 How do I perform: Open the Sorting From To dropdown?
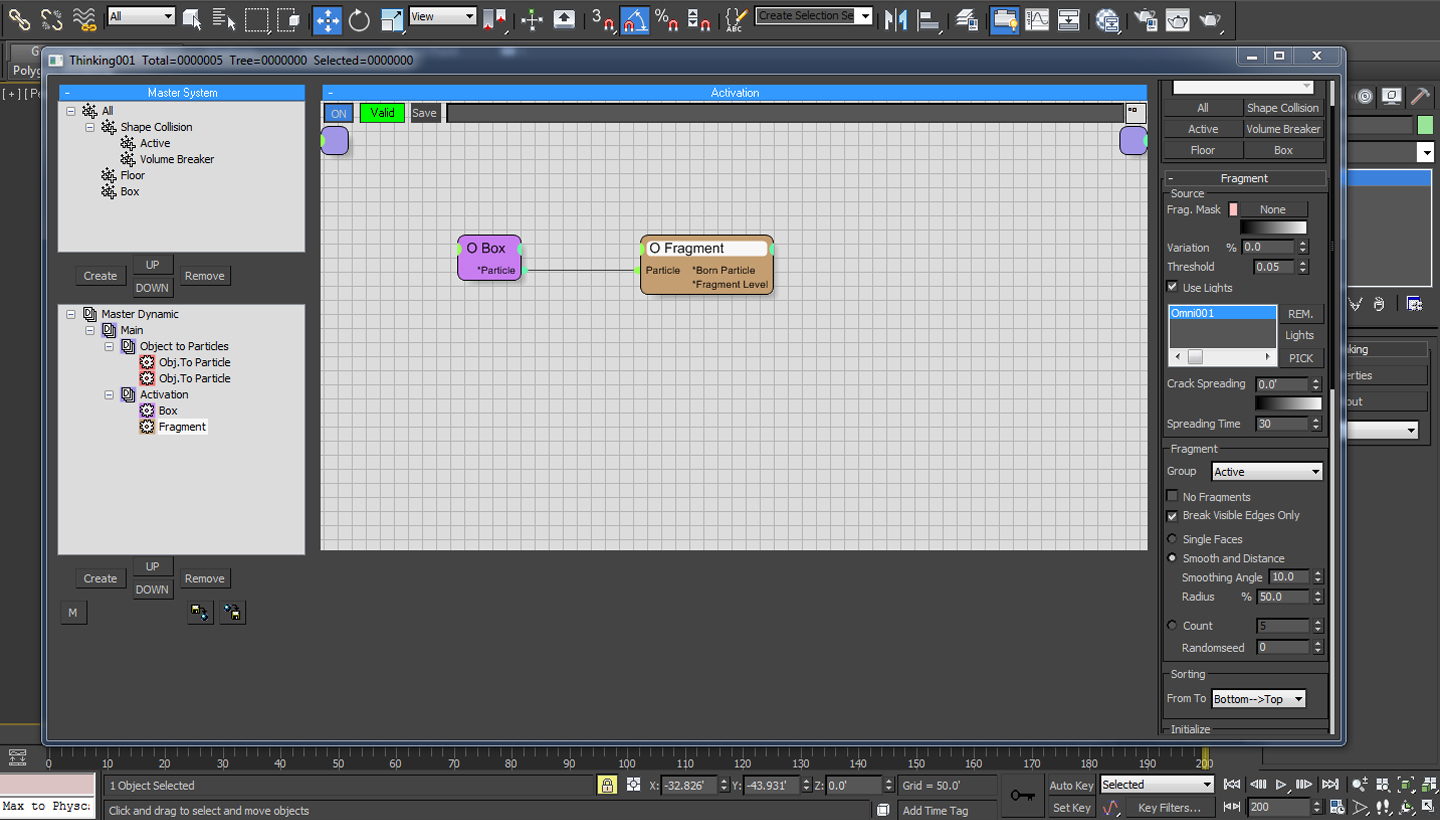(1259, 699)
